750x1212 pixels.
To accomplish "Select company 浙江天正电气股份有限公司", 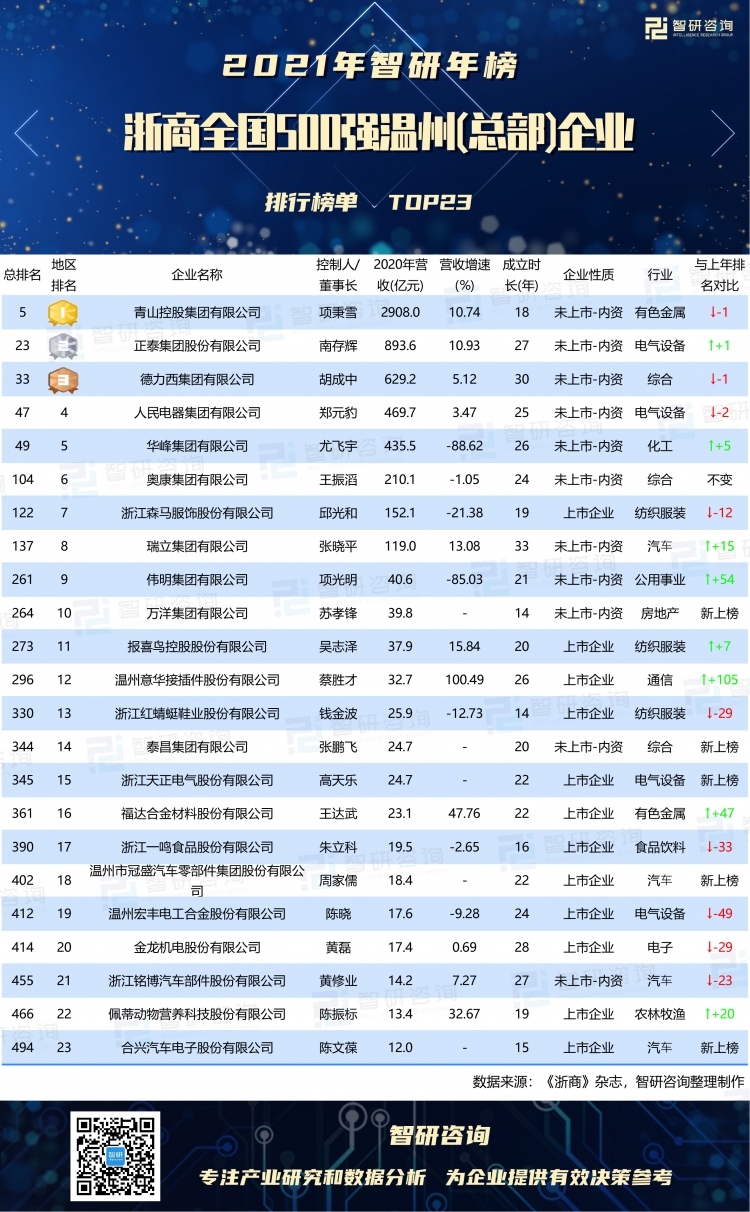I will (x=197, y=780).
